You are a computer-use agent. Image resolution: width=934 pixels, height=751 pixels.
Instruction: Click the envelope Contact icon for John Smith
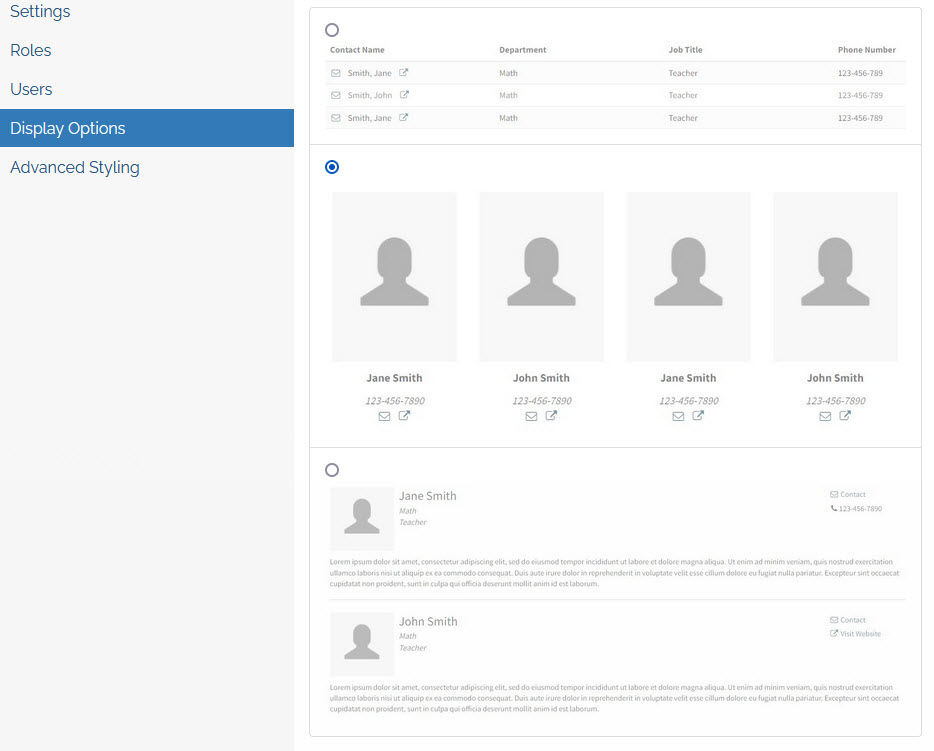click(x=834, y=619)
